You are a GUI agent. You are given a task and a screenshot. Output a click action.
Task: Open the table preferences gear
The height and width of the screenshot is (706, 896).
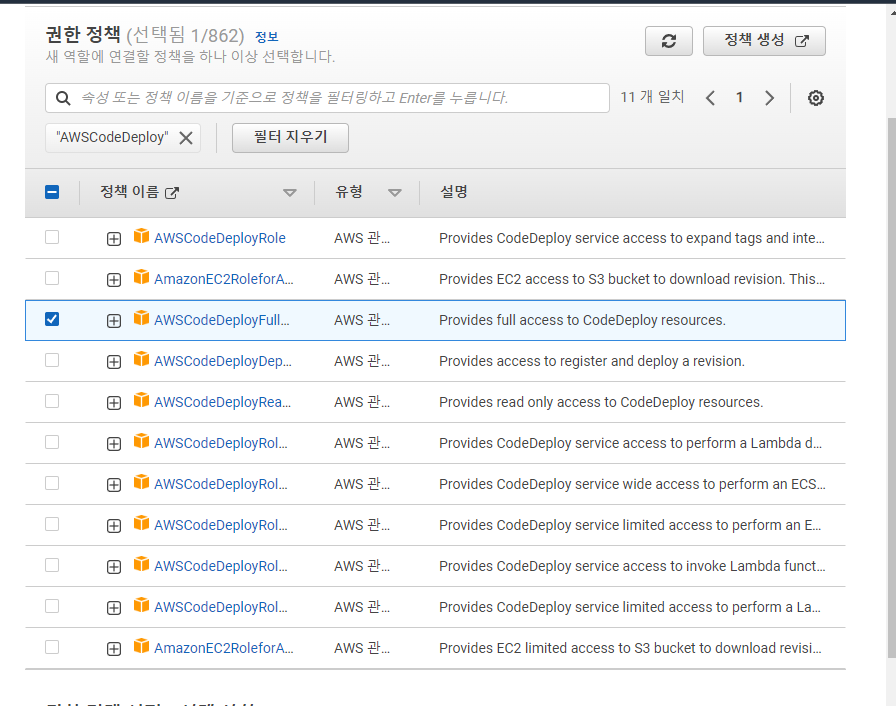tap(815, 98)
